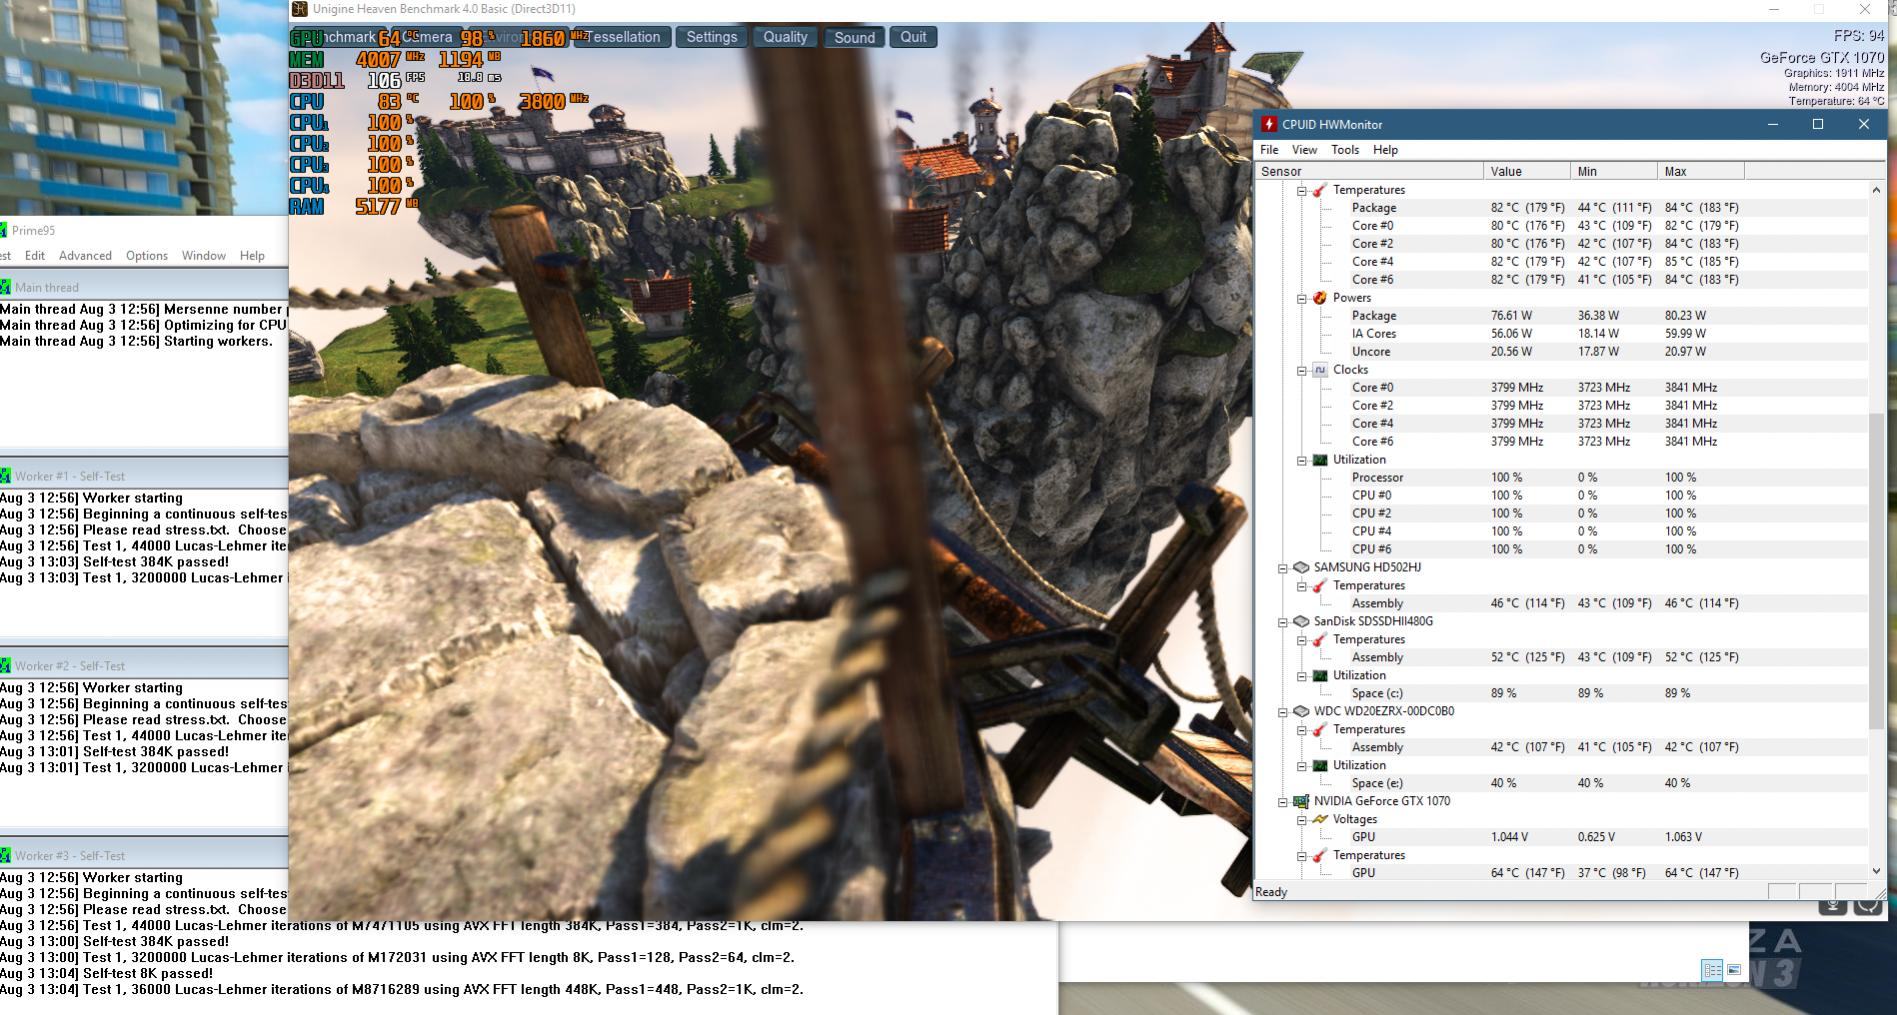Click the GPU Temperatures thermometer icon
The height and width of the screenshot is (1015, 1897).
[1319, 856]
